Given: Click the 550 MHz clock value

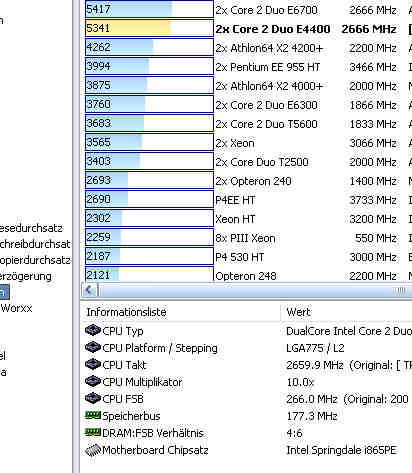Looking at the screenshot, I should tap(376, 238).
